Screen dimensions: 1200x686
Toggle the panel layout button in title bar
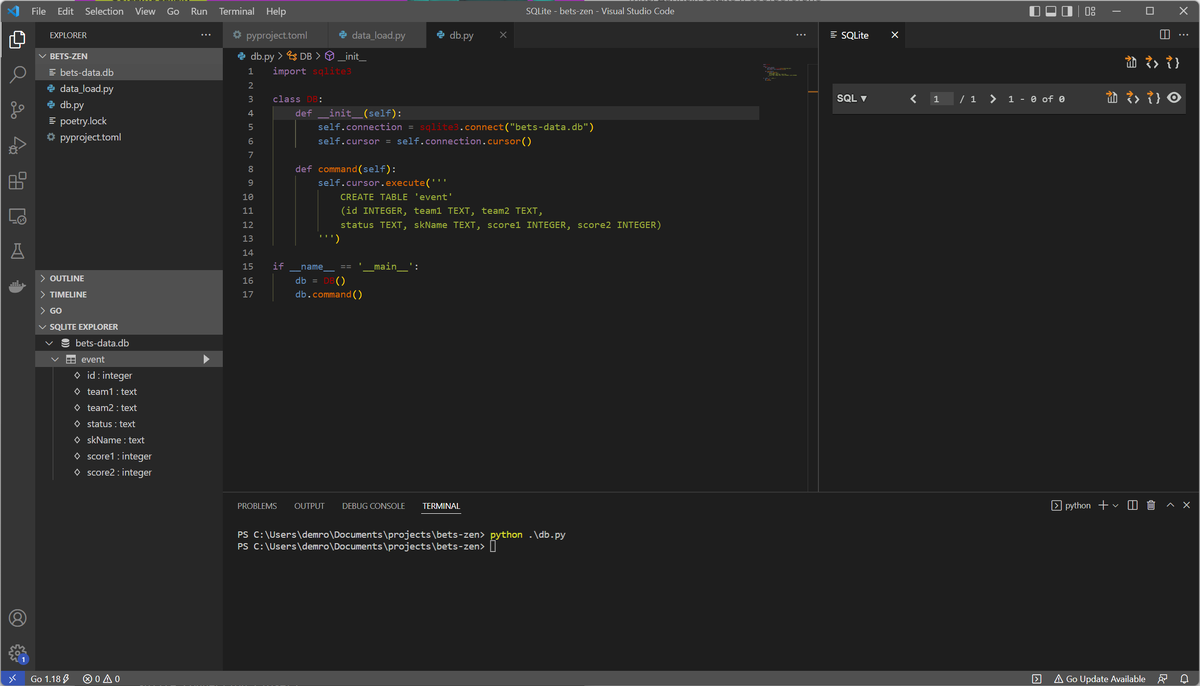[1051, 11]
